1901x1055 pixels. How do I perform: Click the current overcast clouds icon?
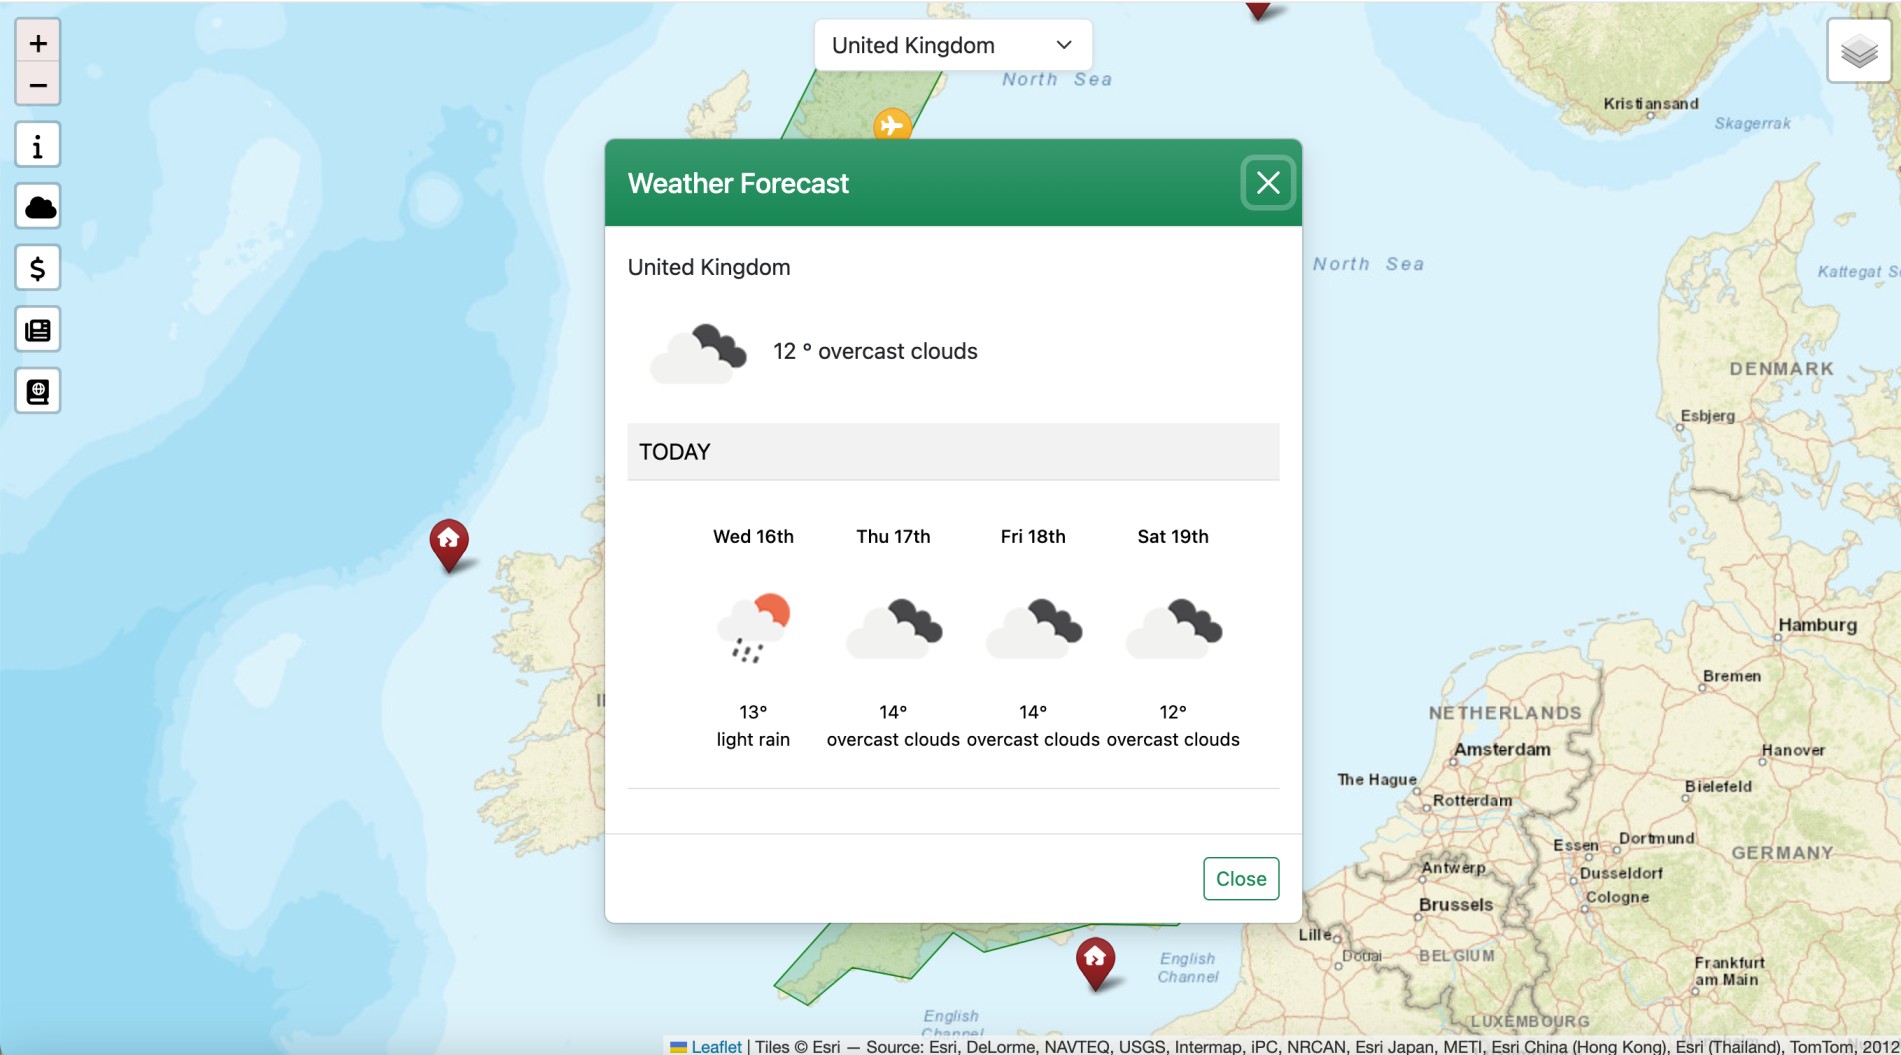(x=698, y=352)
